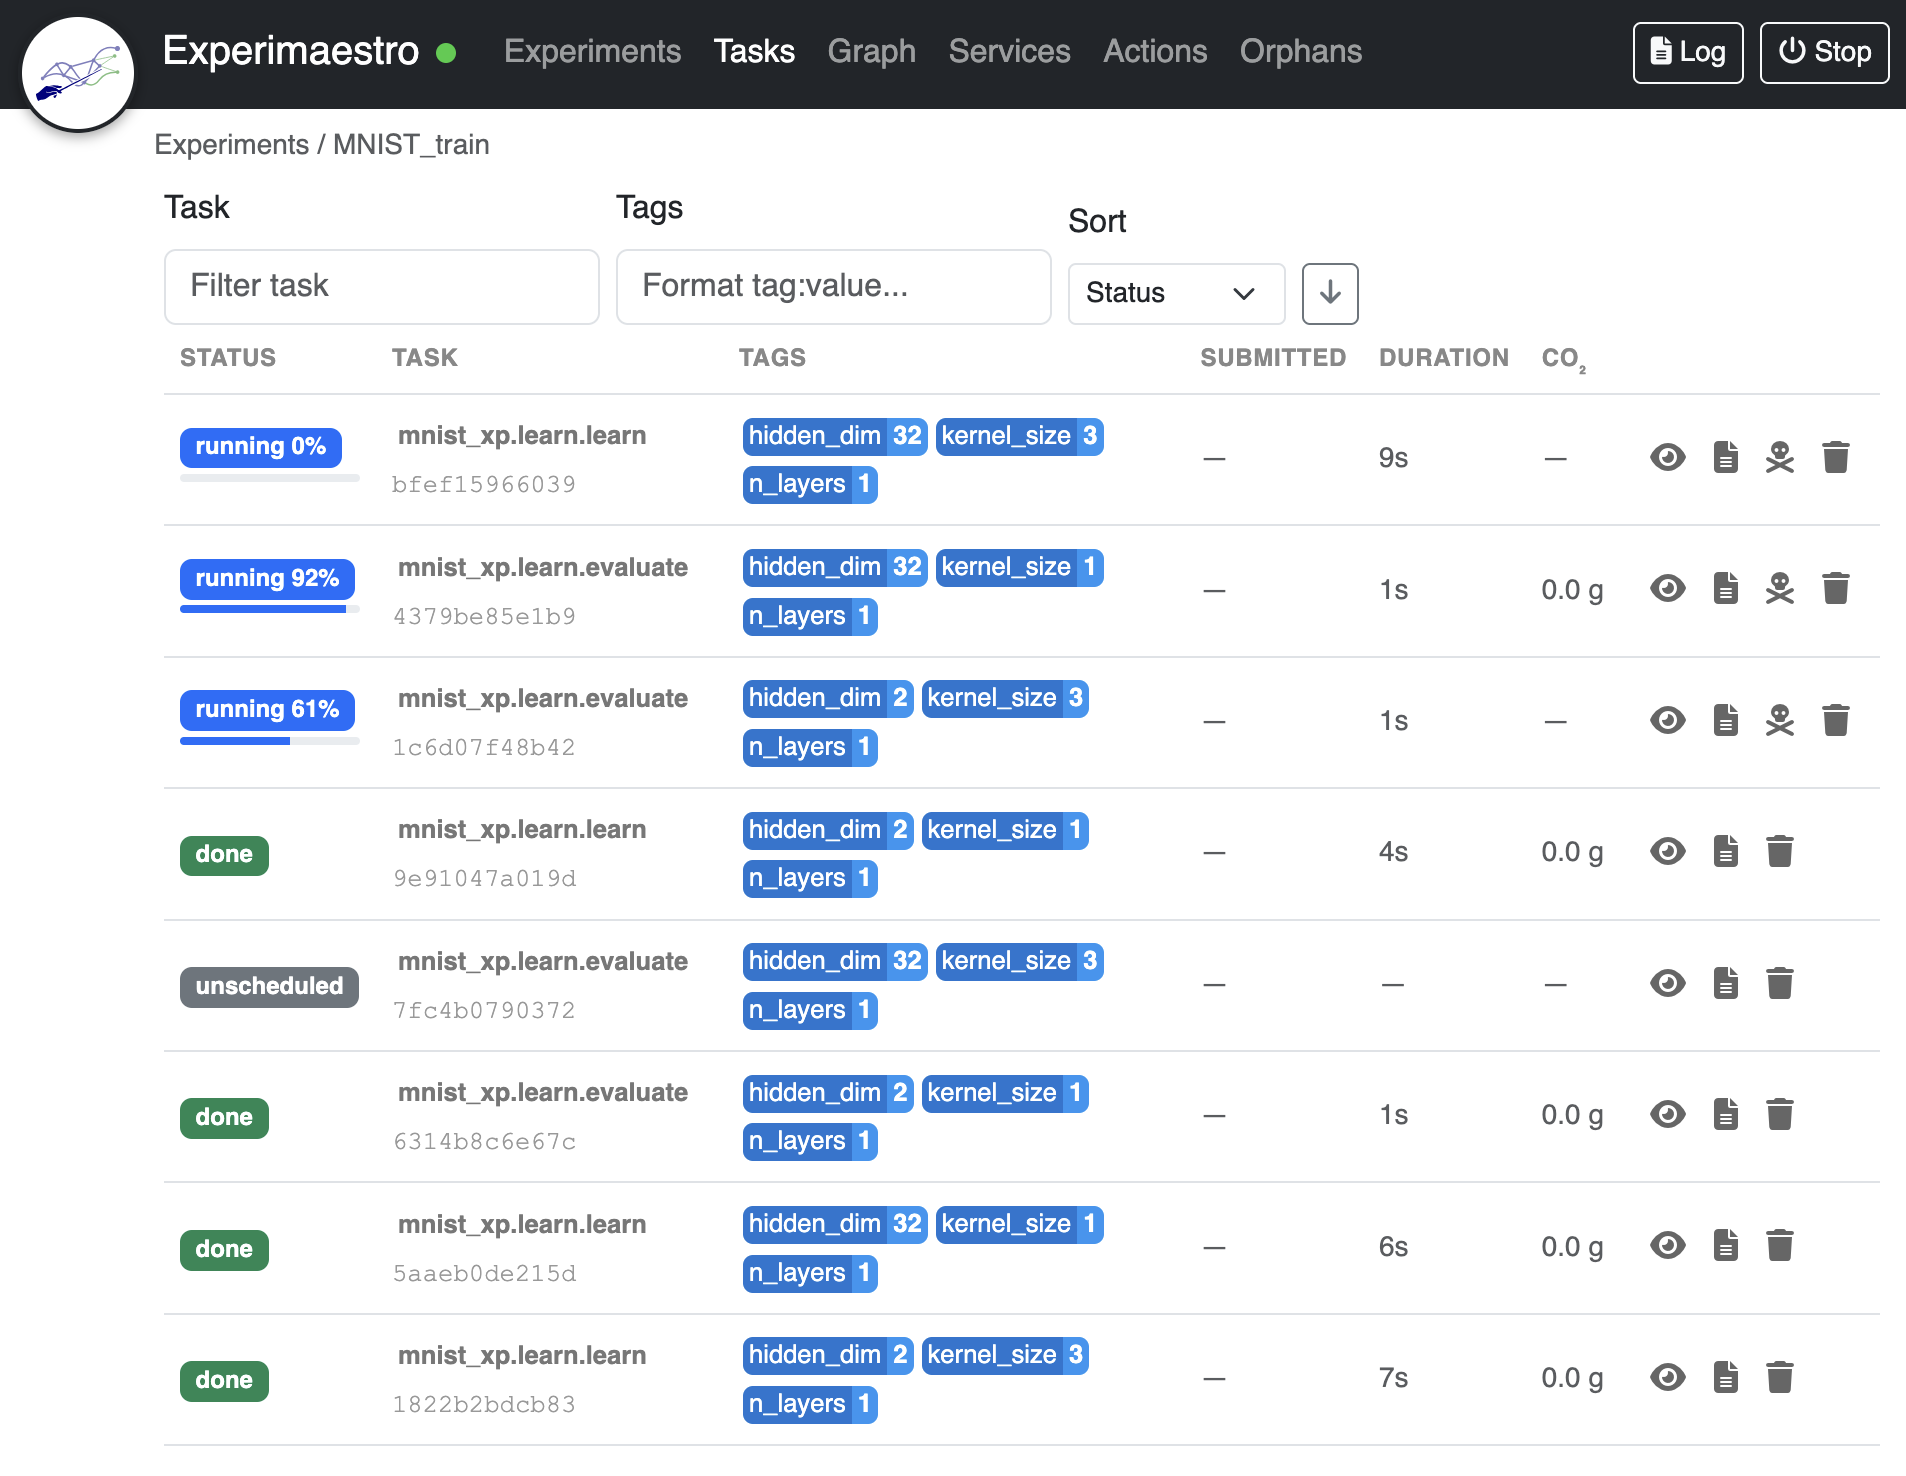
Task: Click the Experimaestro logo
Action: [78, 74]
